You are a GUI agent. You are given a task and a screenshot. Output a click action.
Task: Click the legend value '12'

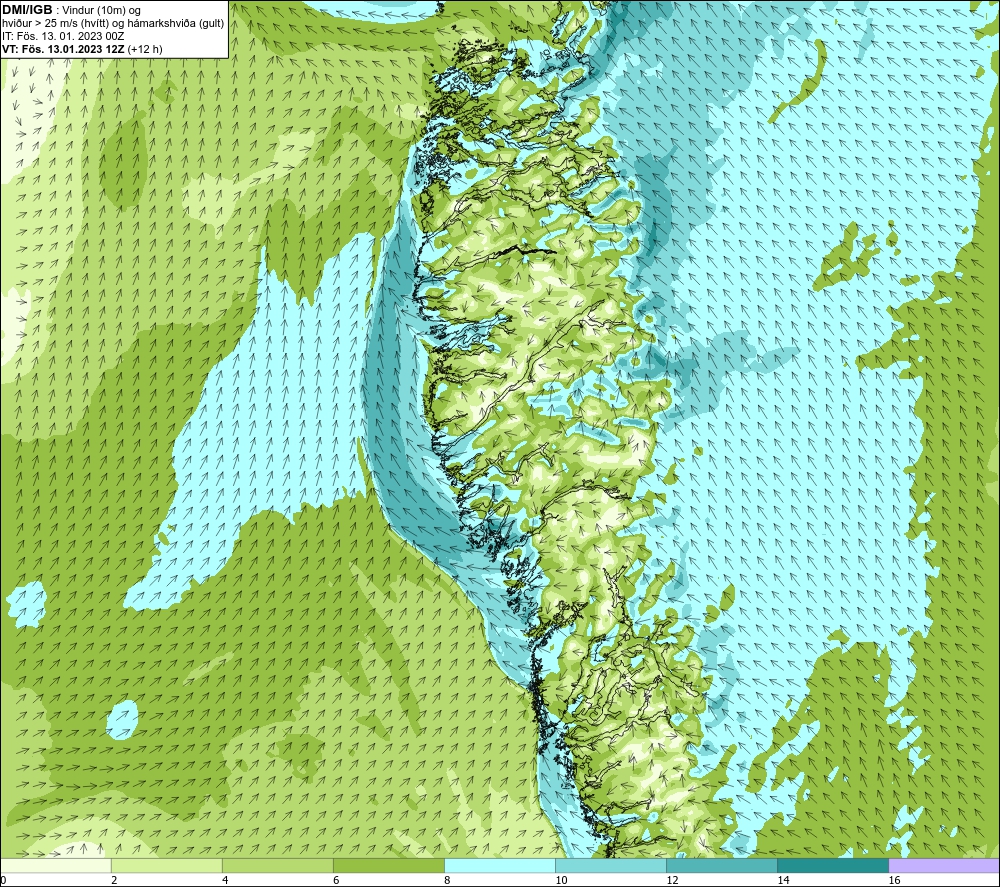(x=672, y=880)
